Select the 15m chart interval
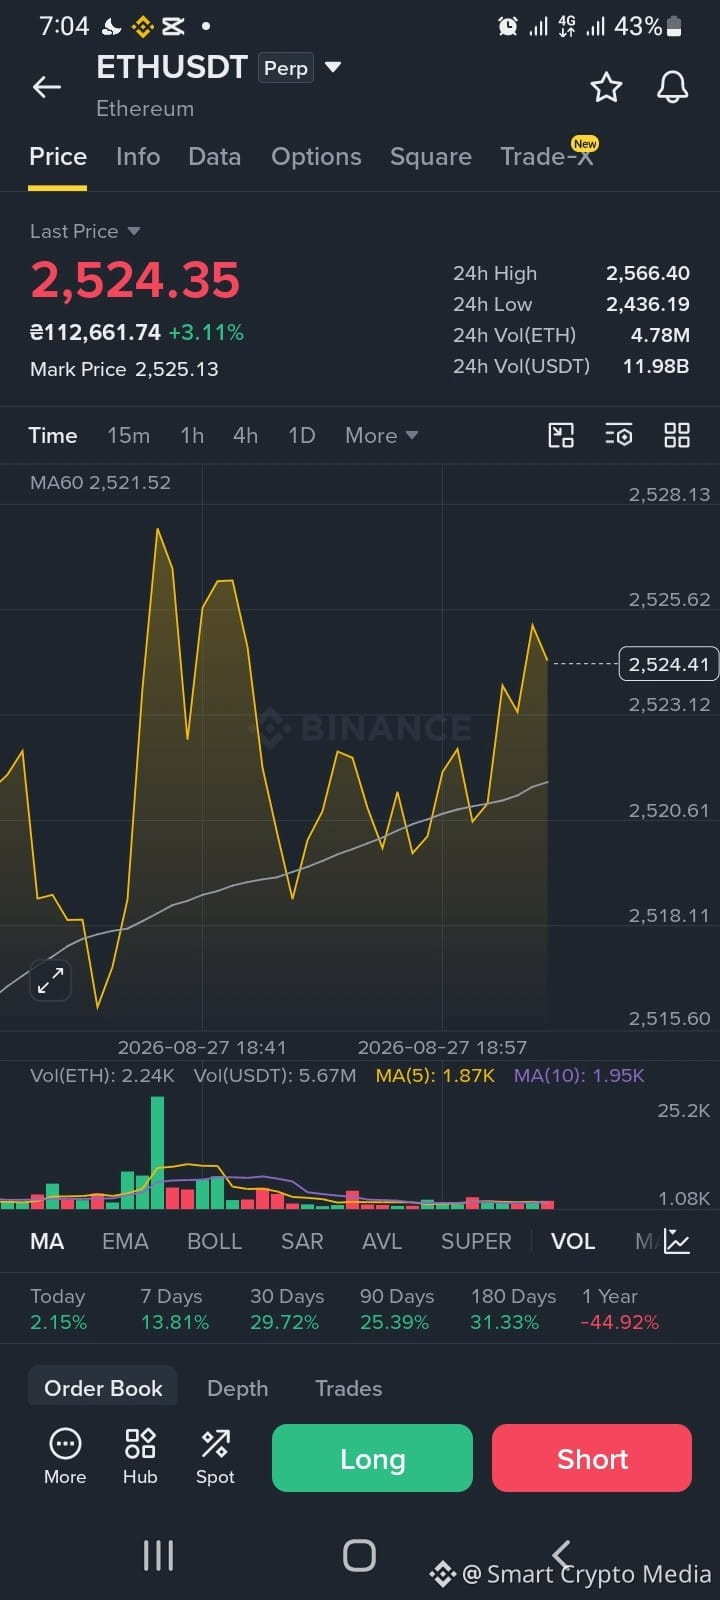720x1600 pixels. (129, 435)
